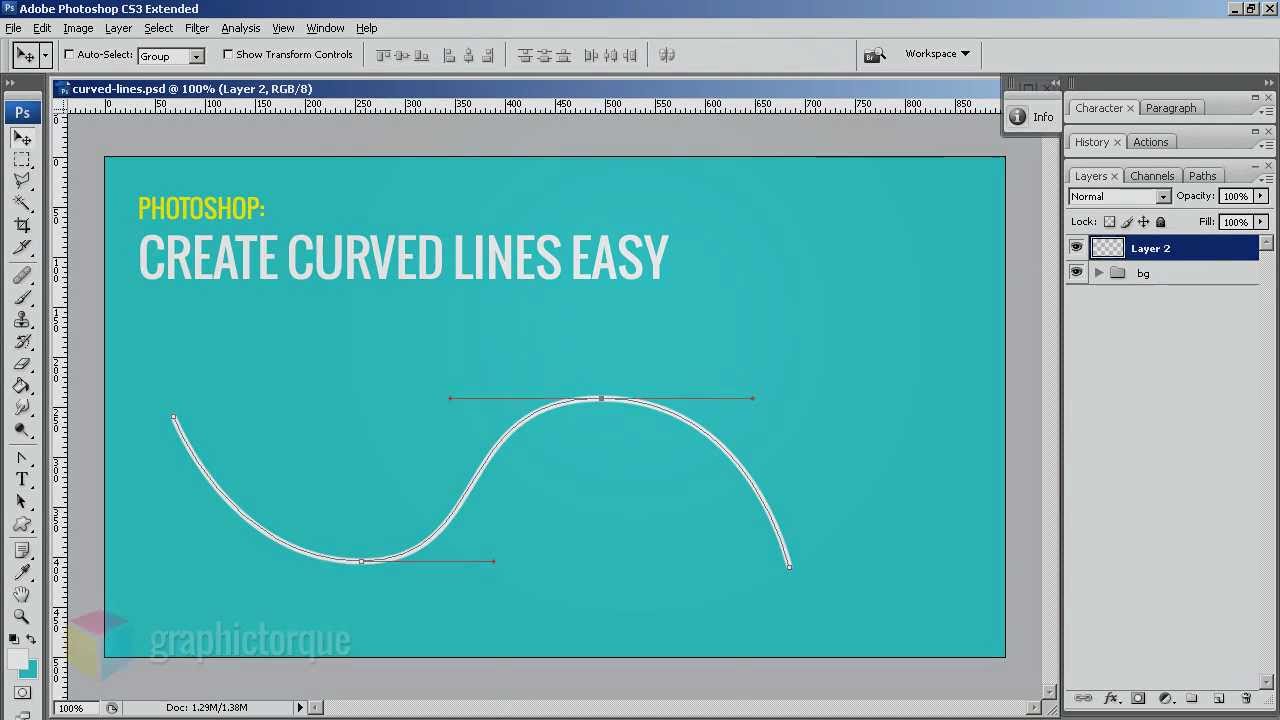The image size is (1280, 720).
Task: Select the Crop tool
Action: 22,225
